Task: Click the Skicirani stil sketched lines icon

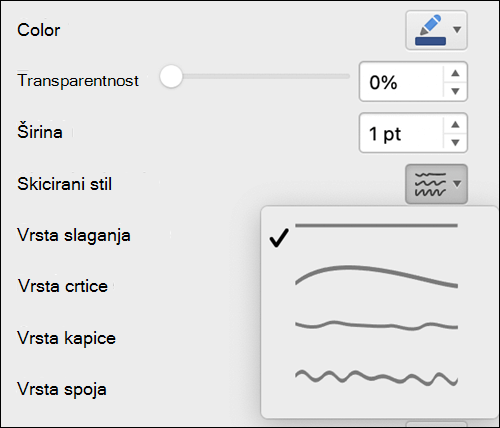Action: tap(430, 184)
